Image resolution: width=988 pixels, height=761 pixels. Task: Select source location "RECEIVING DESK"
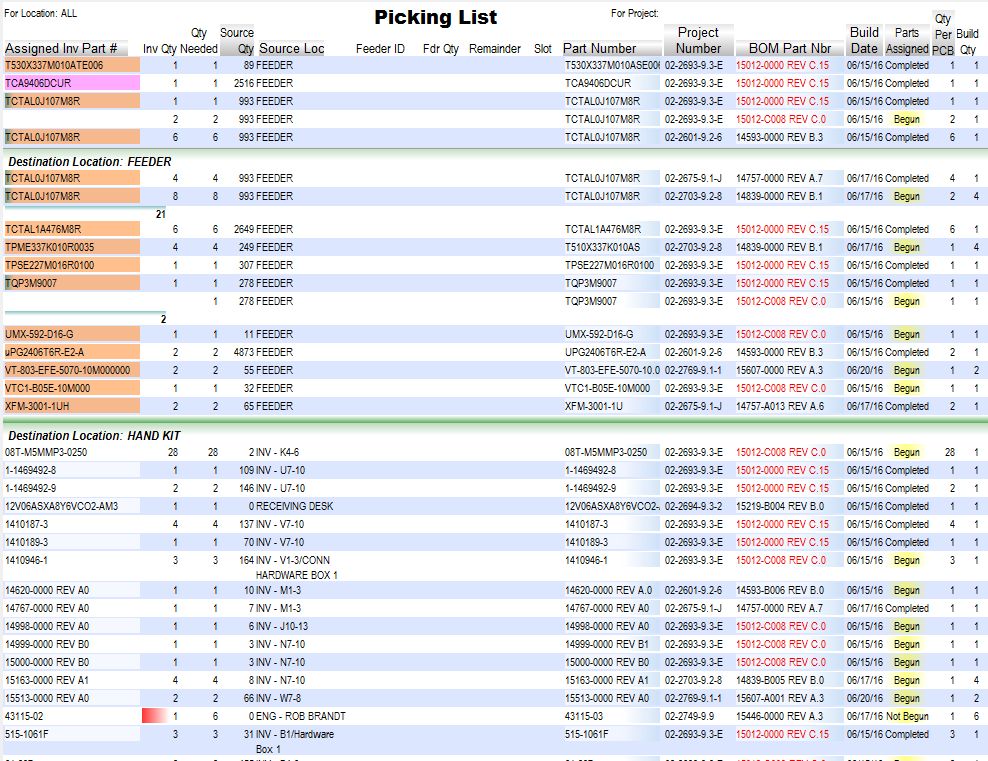pyautogui.click(x=294, y=506)
